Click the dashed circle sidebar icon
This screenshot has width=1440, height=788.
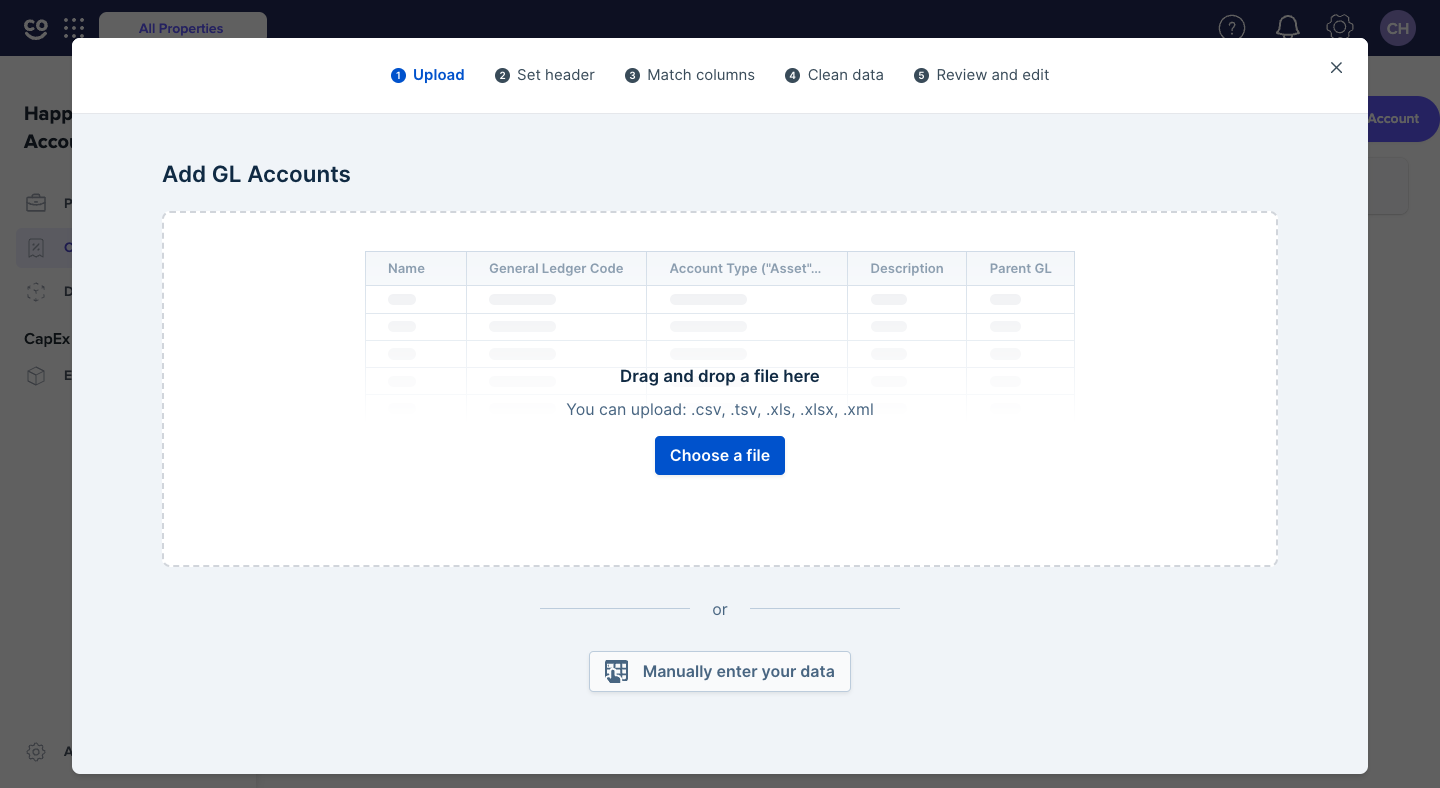36,291
